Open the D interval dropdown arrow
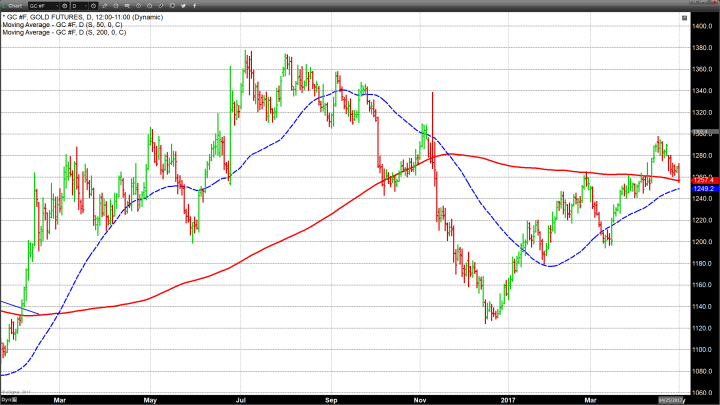The height and width of the screenshot is (405, 720). point(84,6)
